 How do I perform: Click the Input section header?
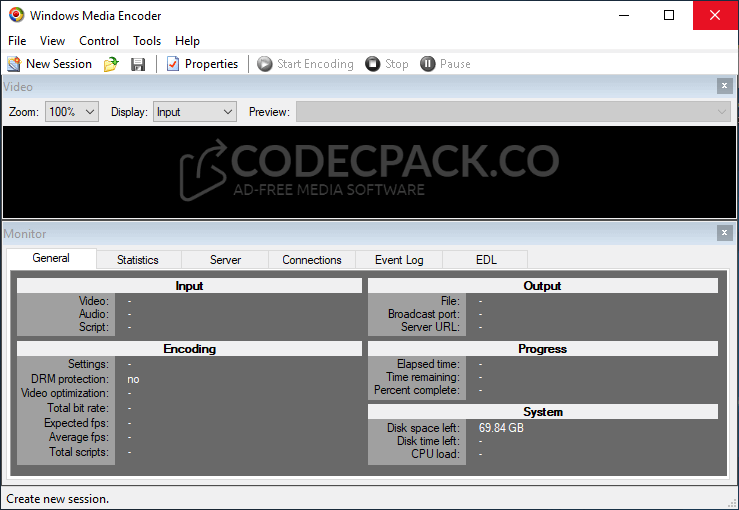189,286
